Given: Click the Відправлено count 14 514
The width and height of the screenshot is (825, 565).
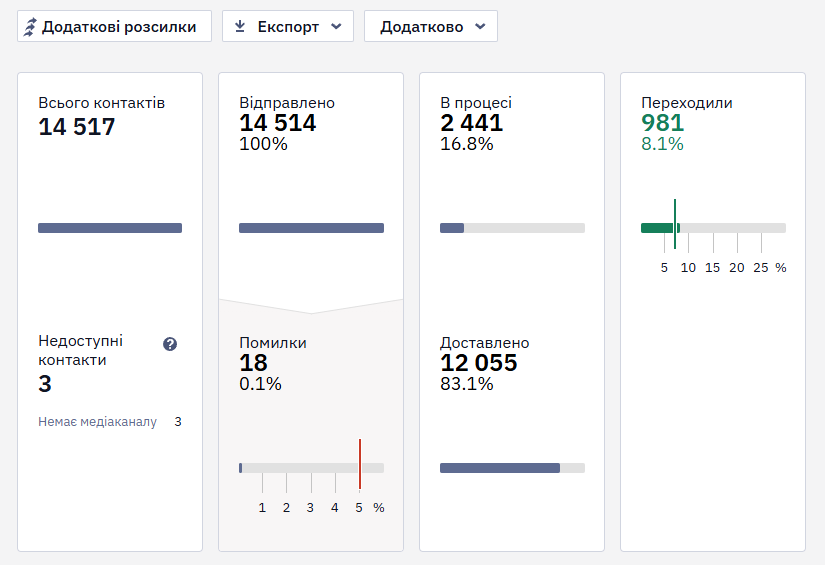Looking at the screenshot, I should [277, 123].
